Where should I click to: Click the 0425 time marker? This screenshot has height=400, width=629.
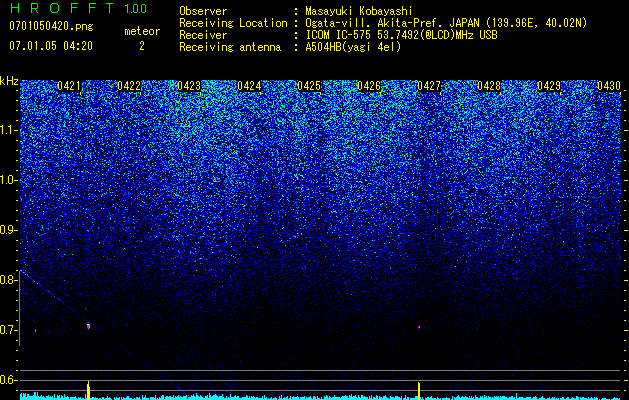click(309, 86)
